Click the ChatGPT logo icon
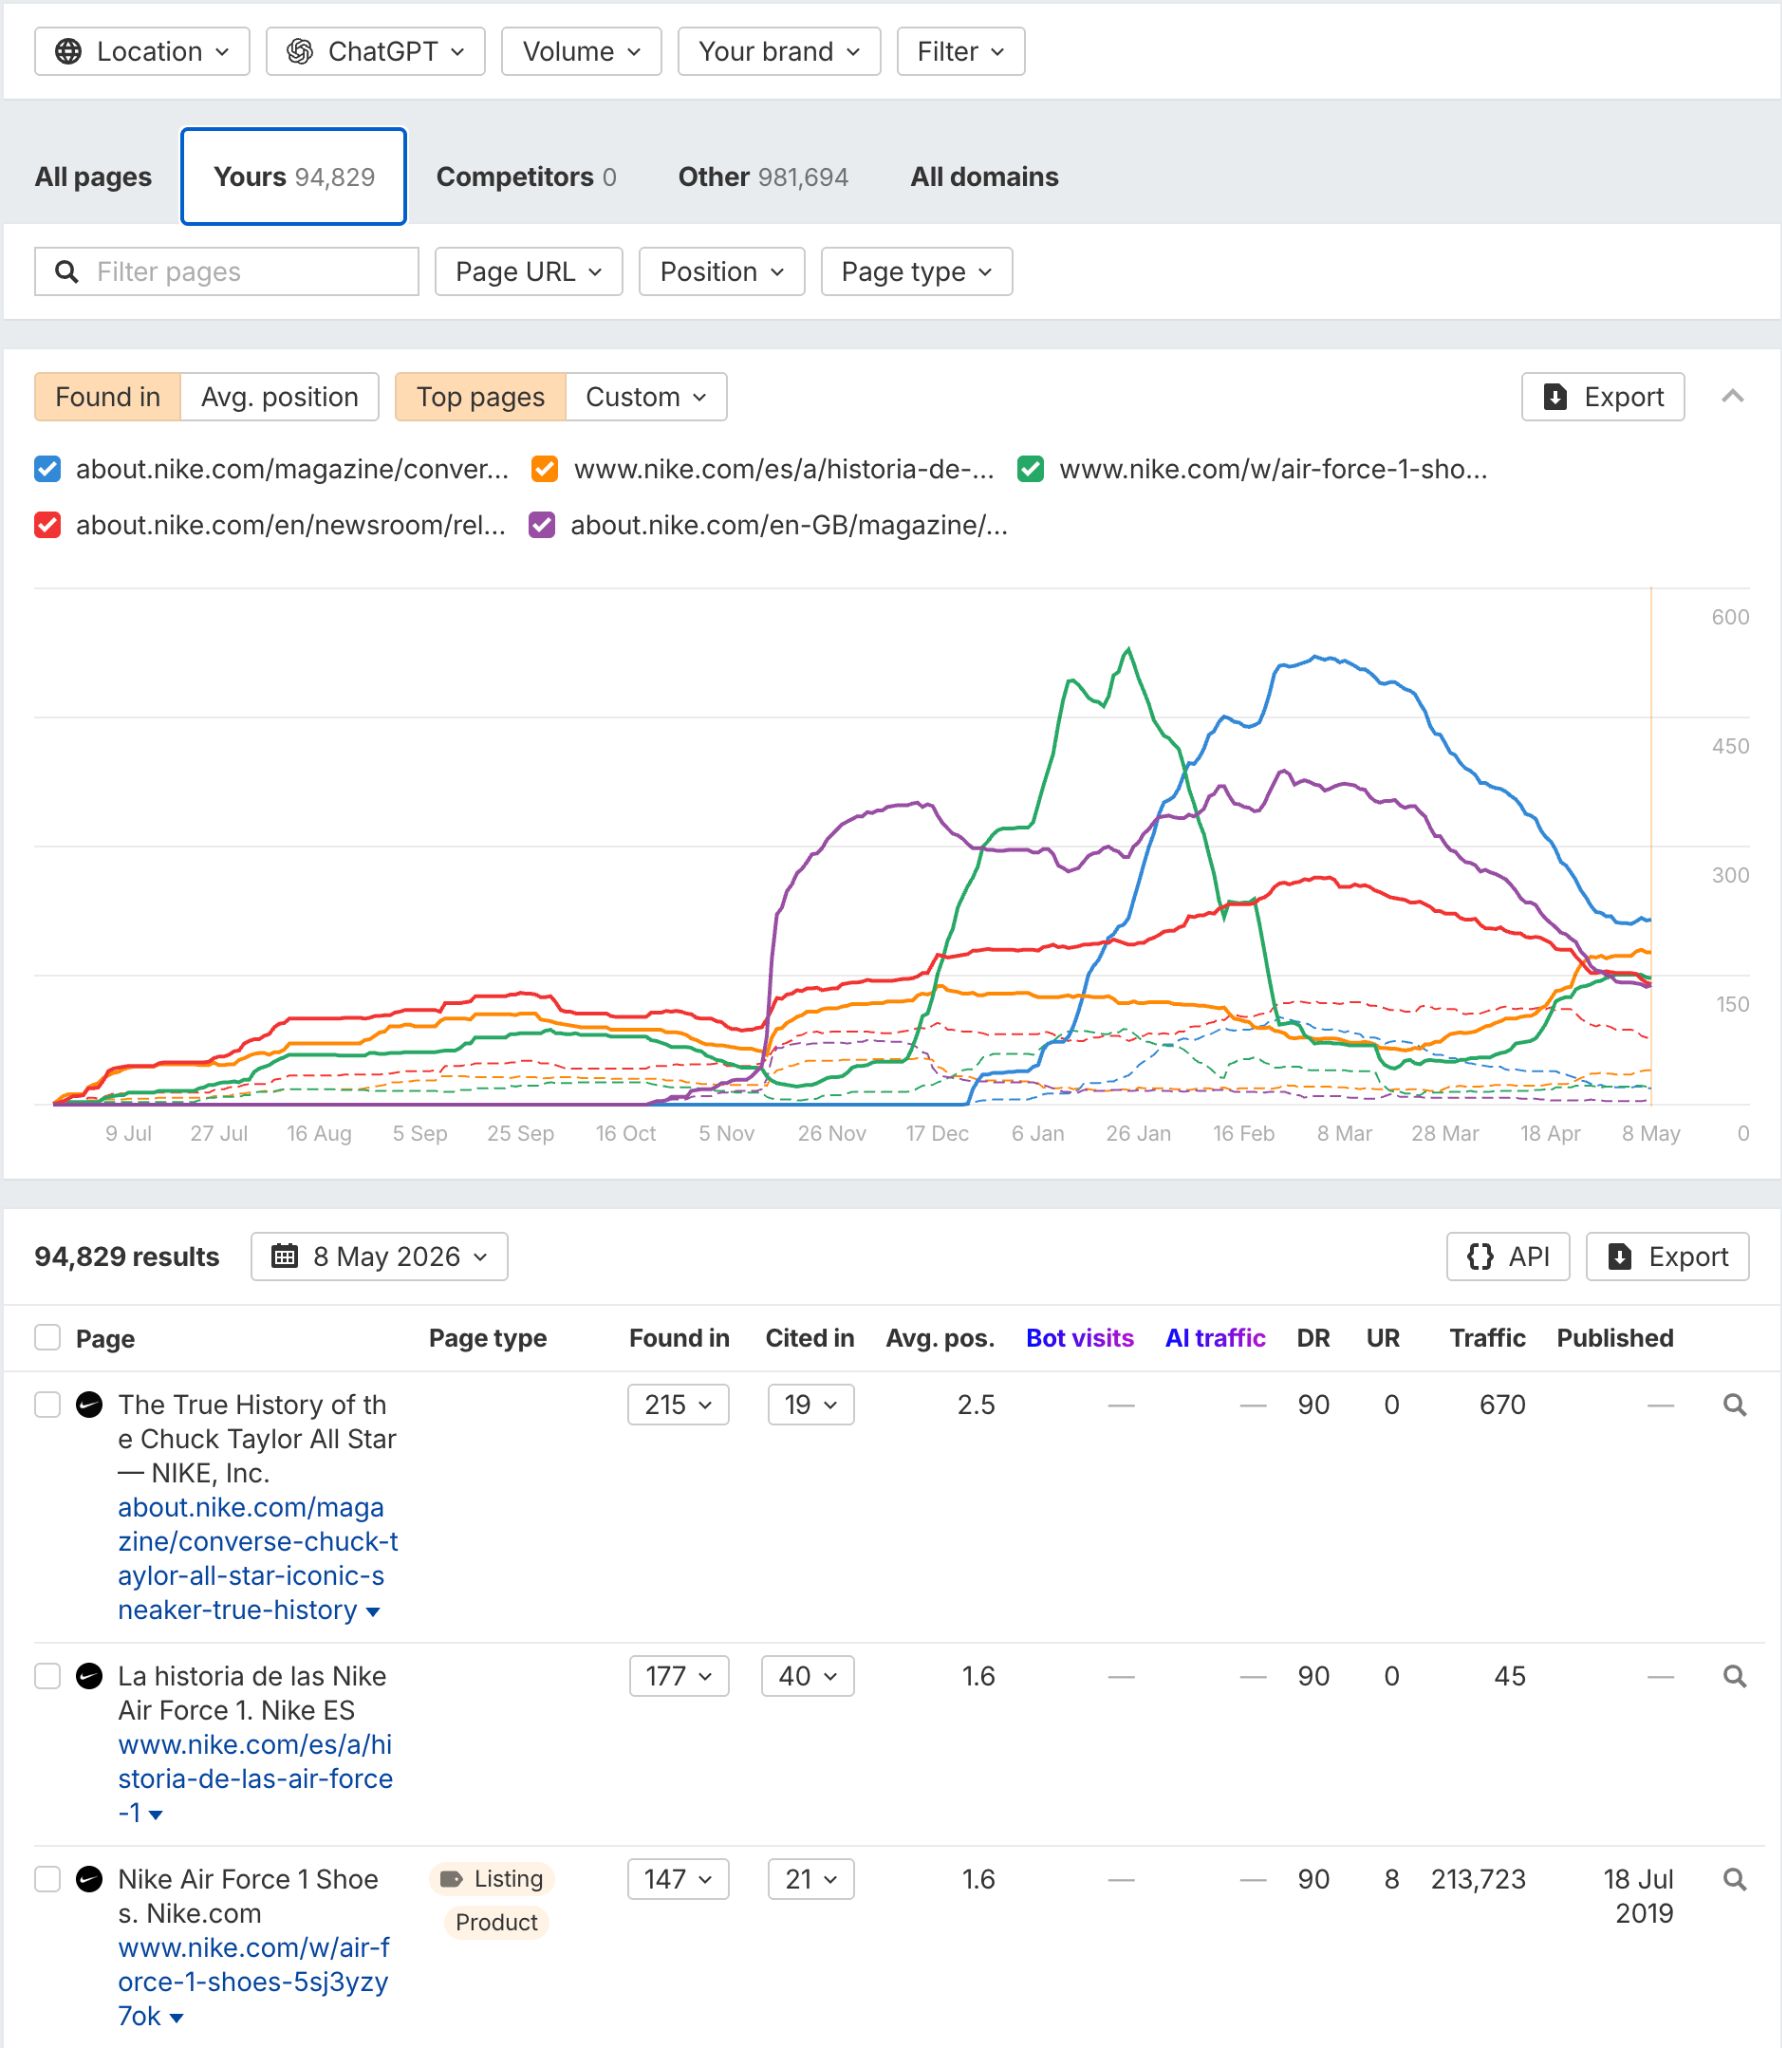The width and height of the screenshot is (1782, 2048). coord(300,52)
